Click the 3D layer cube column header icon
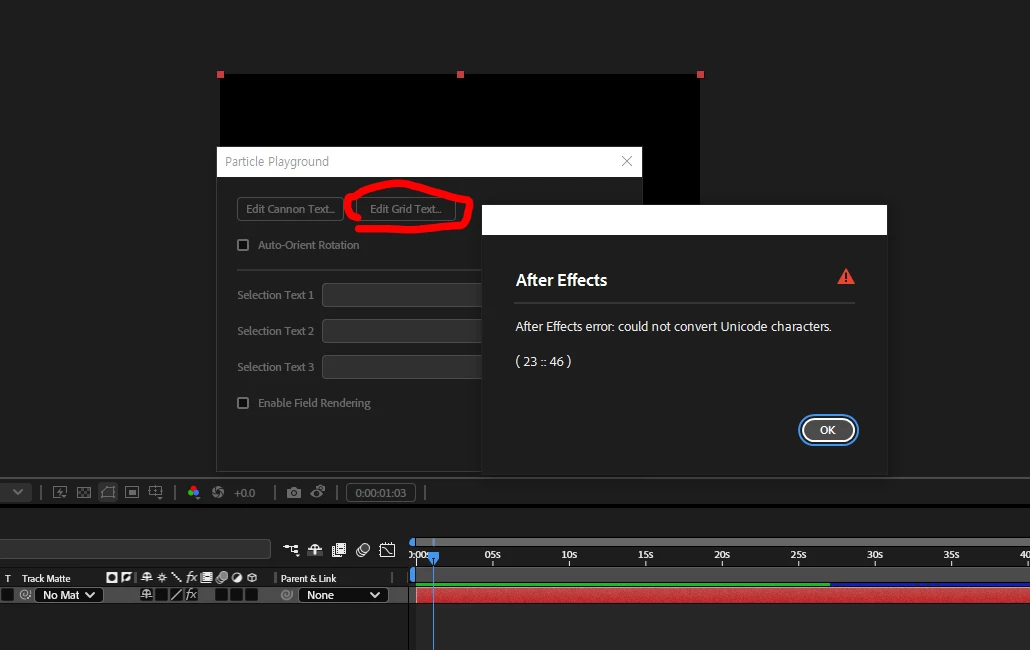1030x650 pixels. coord(252,577)
